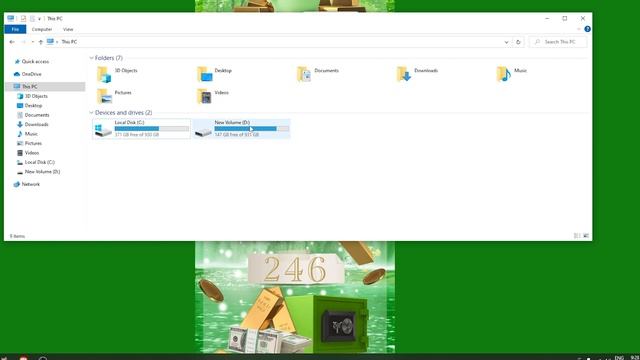Open the Downloads folder icon in Folders
Viewport: 640px width, 360px height.
click(404, 74)
